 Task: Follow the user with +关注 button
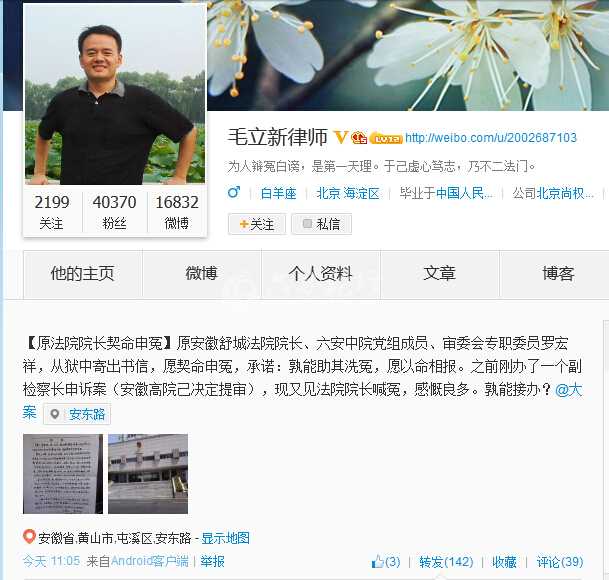click(257, 224)
